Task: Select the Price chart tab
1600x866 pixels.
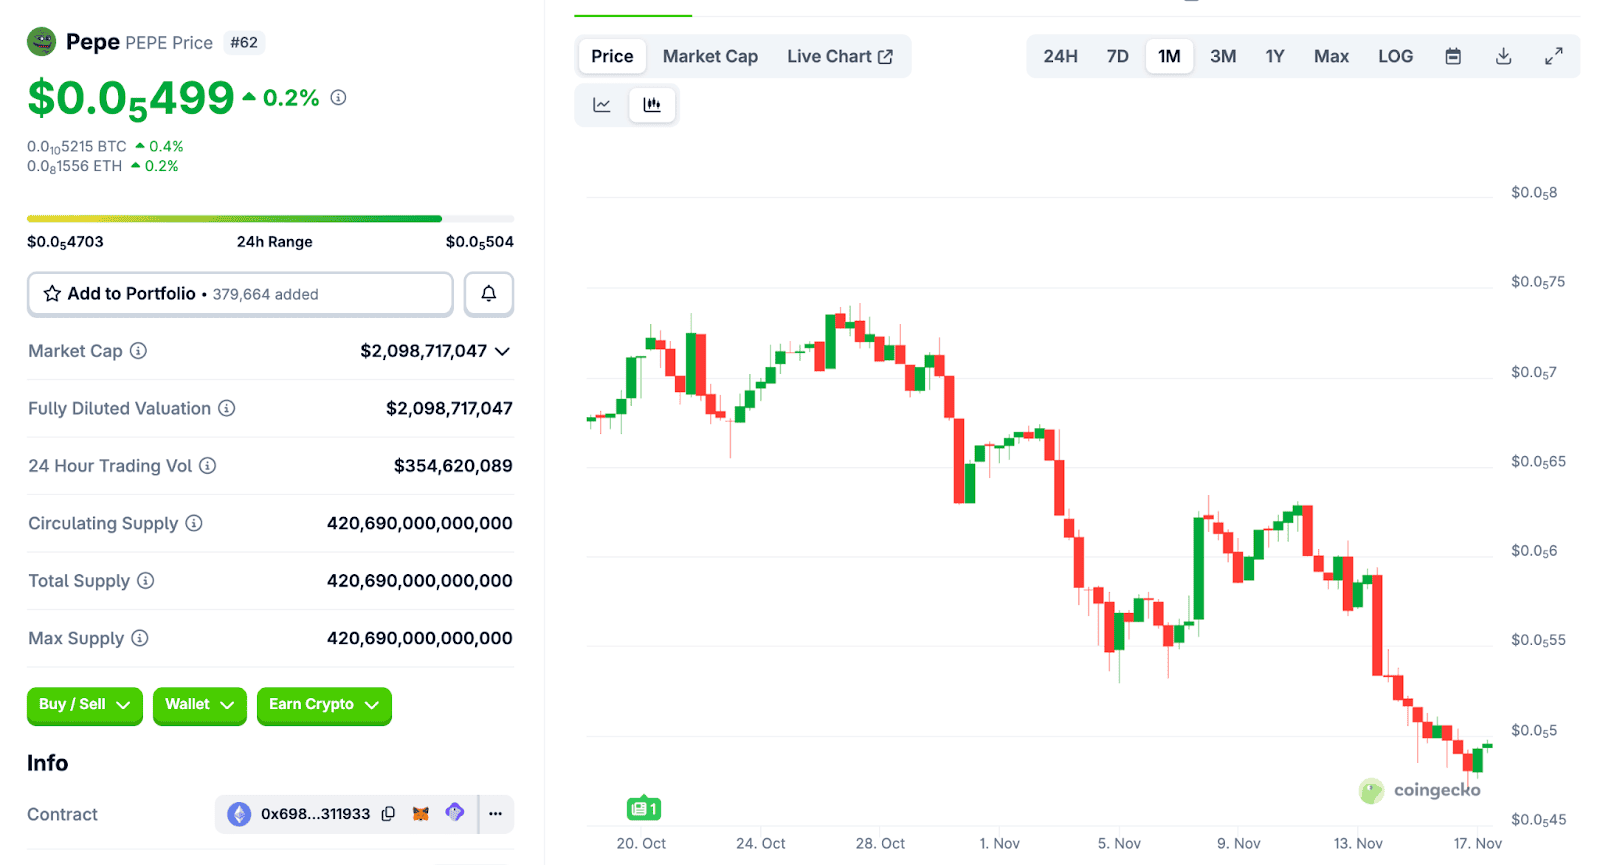Action: [x=612, y=57]
